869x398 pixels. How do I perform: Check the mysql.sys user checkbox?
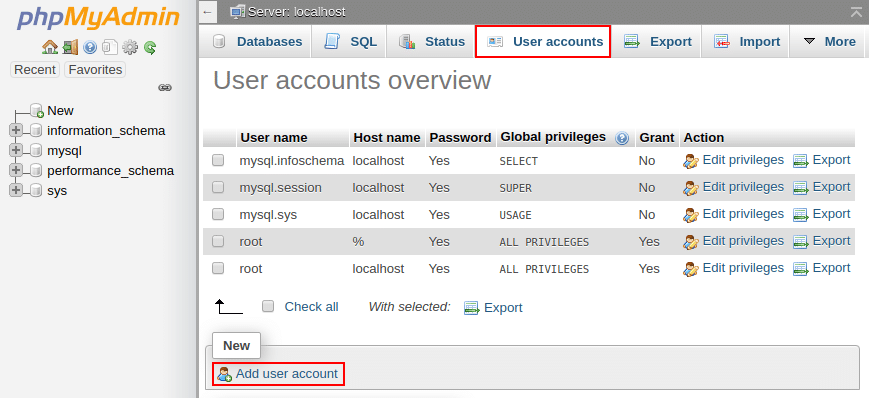pyautogui.click(x=218, y=214)
